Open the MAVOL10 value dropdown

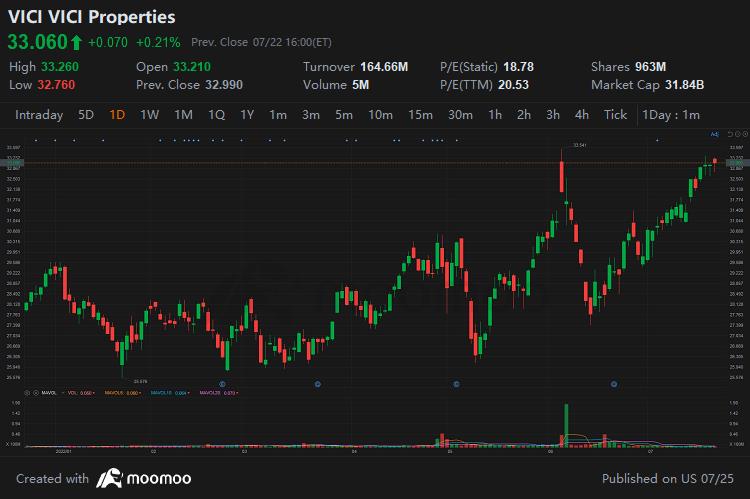[x=190, y=393]
